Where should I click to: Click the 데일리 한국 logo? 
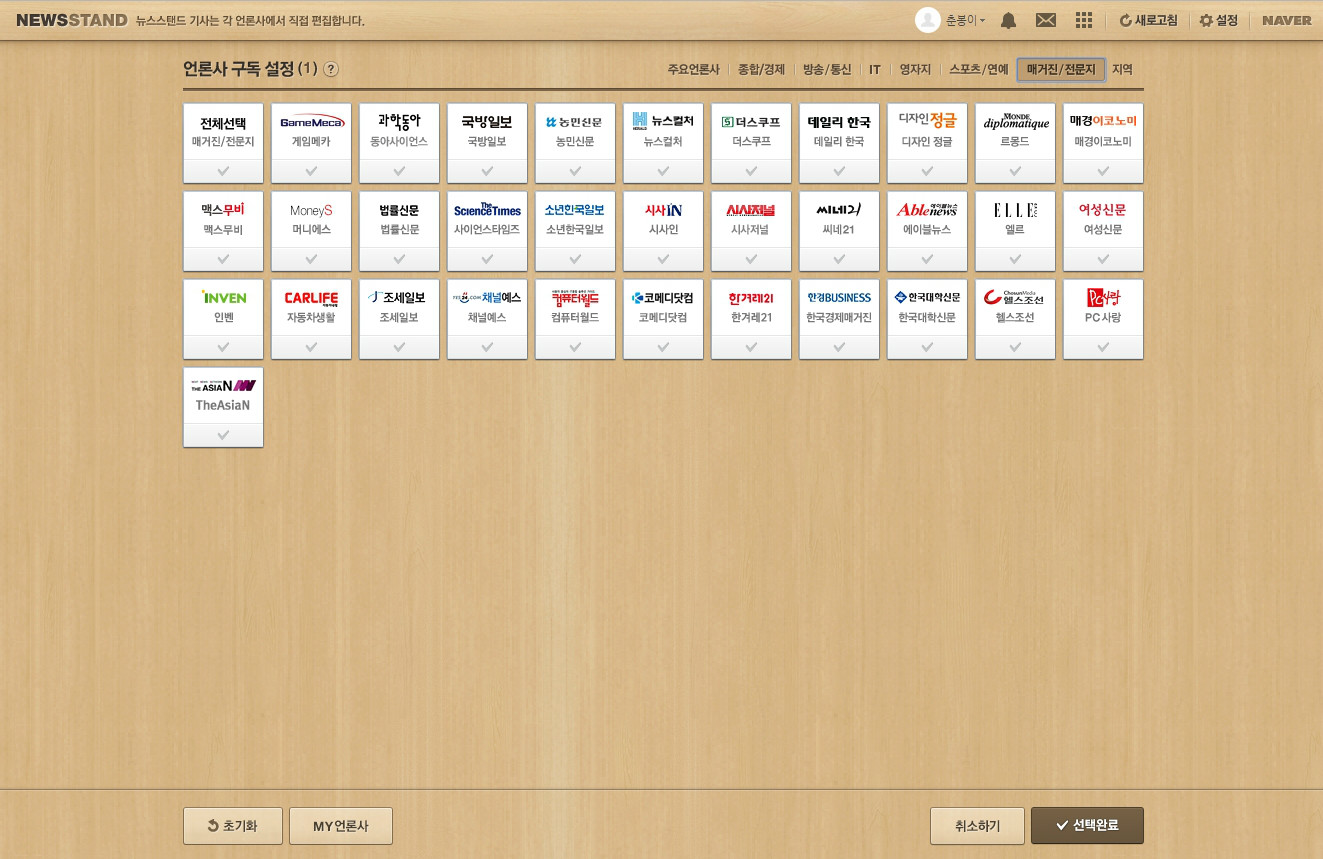(839, 122)
